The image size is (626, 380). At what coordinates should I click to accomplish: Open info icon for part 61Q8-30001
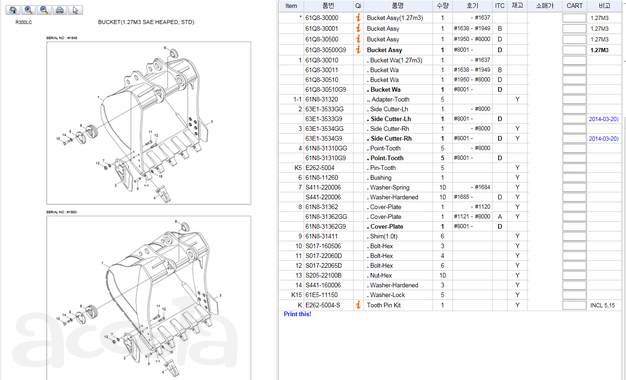click(x=358, y=28)
